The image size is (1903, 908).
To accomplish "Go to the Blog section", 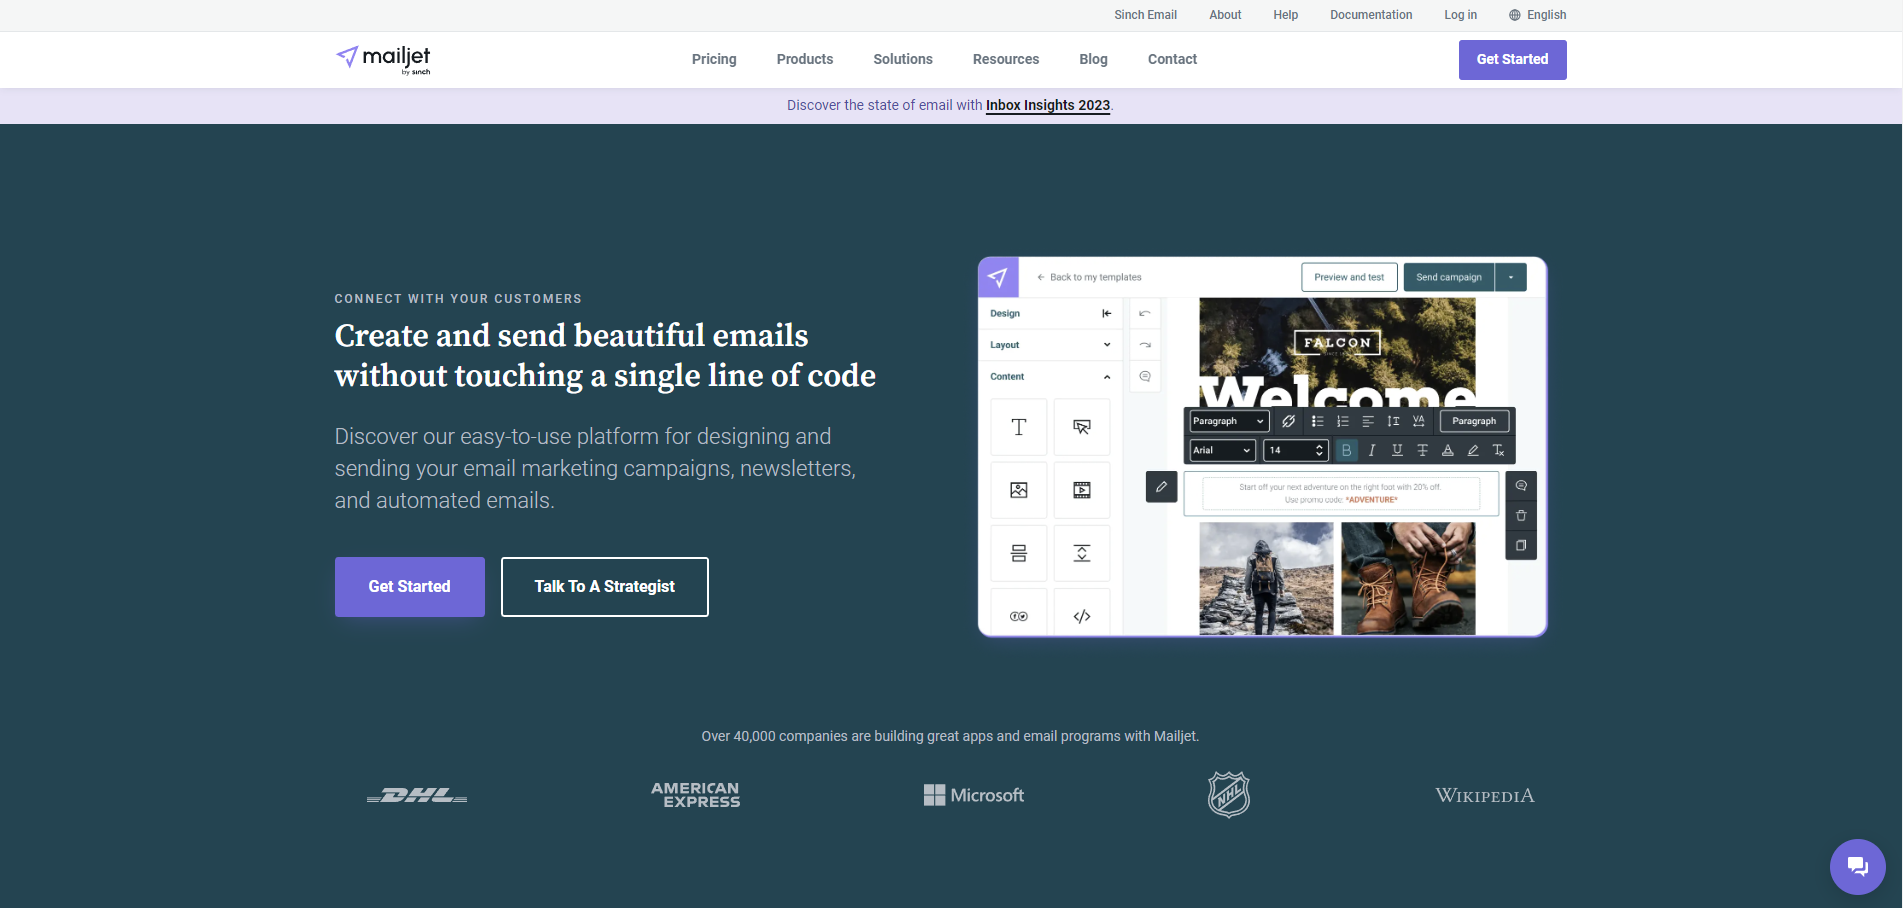I will (1093, 59).
